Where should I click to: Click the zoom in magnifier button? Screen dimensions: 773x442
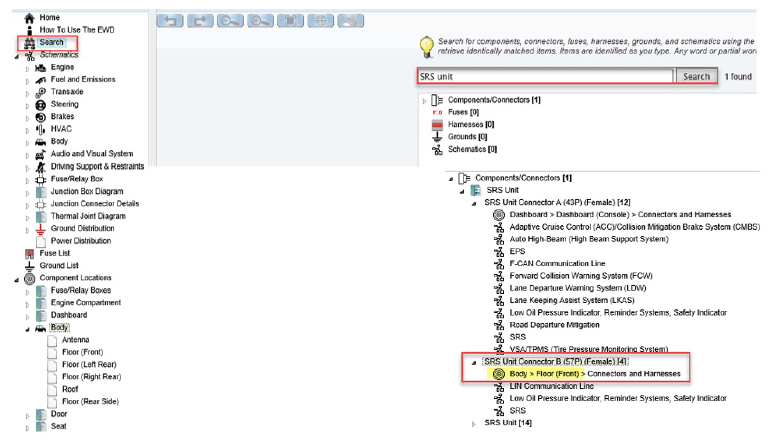click(260, 21)
